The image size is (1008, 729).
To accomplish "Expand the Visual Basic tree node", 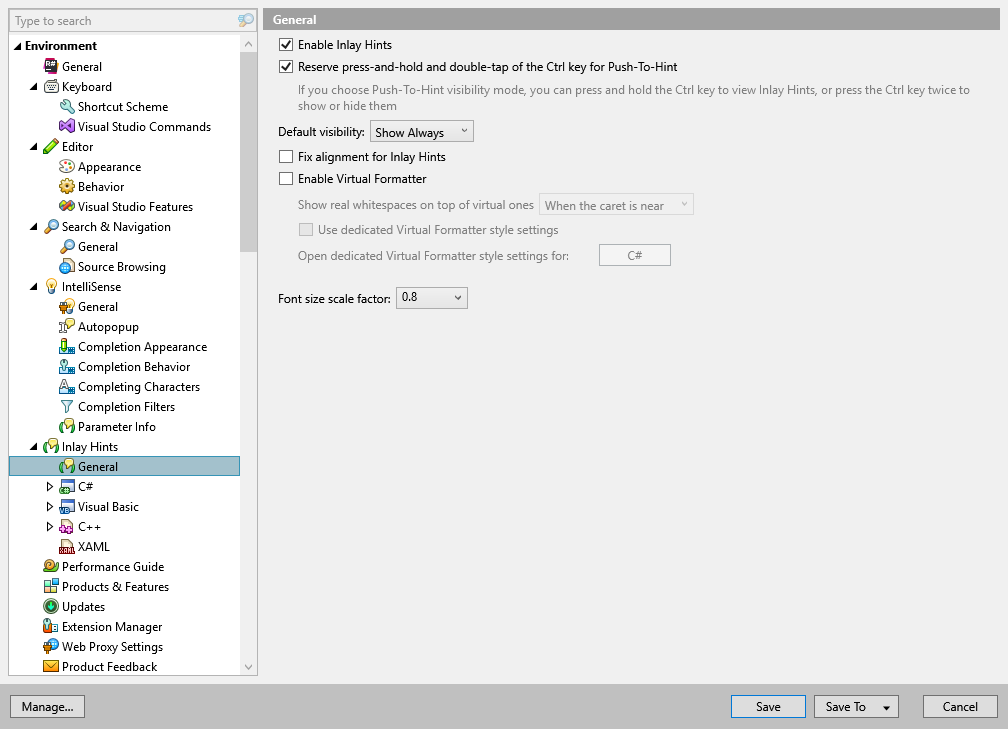I will [x=50, y=507].
